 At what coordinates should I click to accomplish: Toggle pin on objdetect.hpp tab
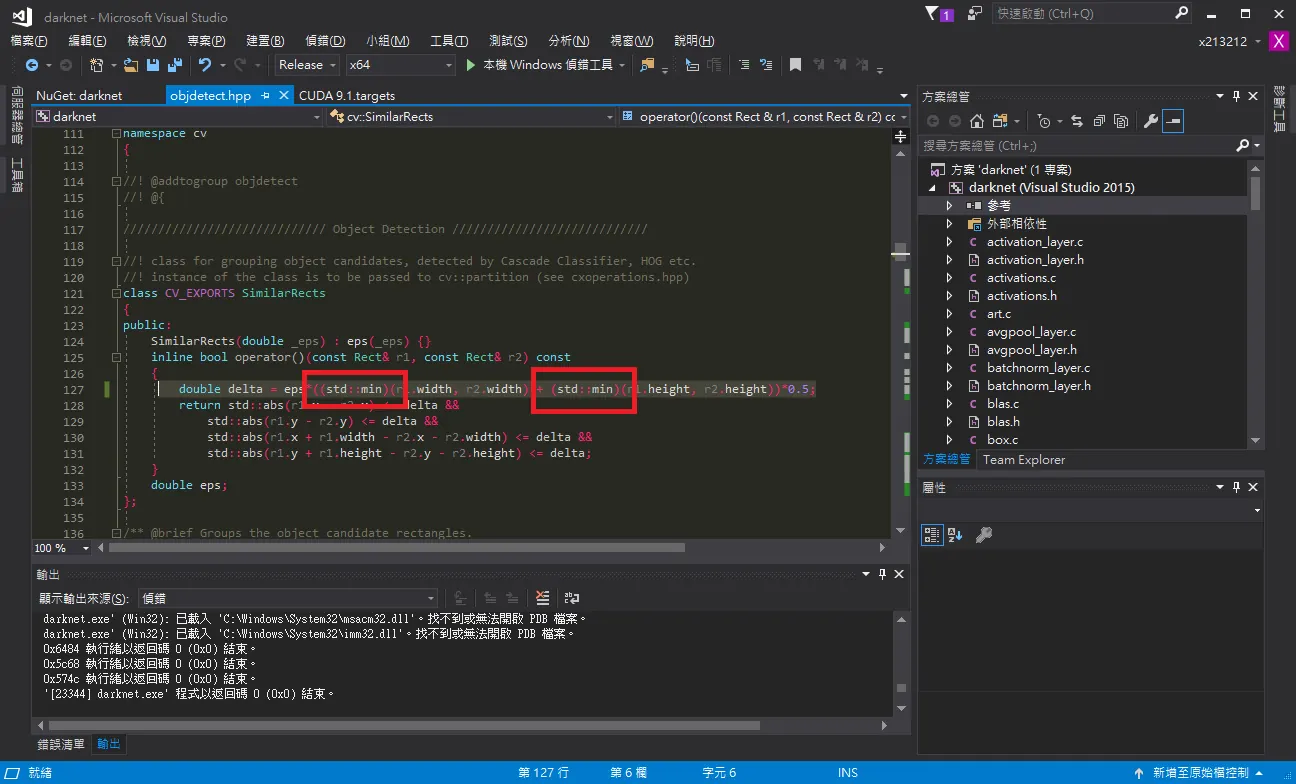point(266,96)
